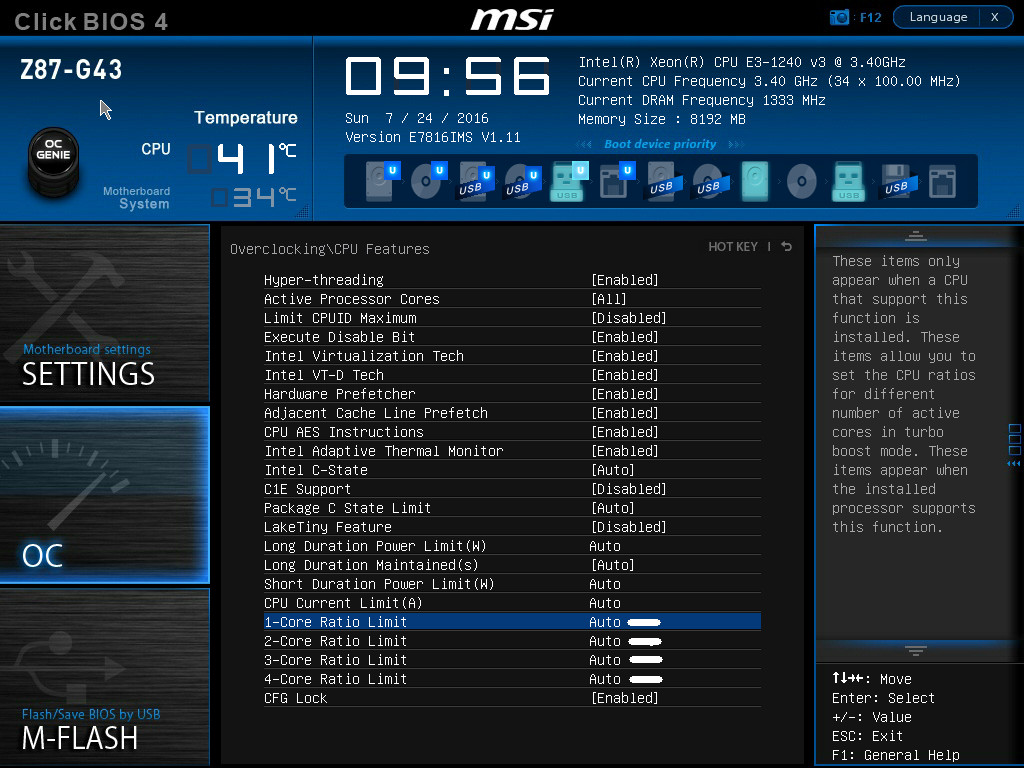
Task: Select CPU Current Limit(A) Auto field
Action: [x=605, y=603]
